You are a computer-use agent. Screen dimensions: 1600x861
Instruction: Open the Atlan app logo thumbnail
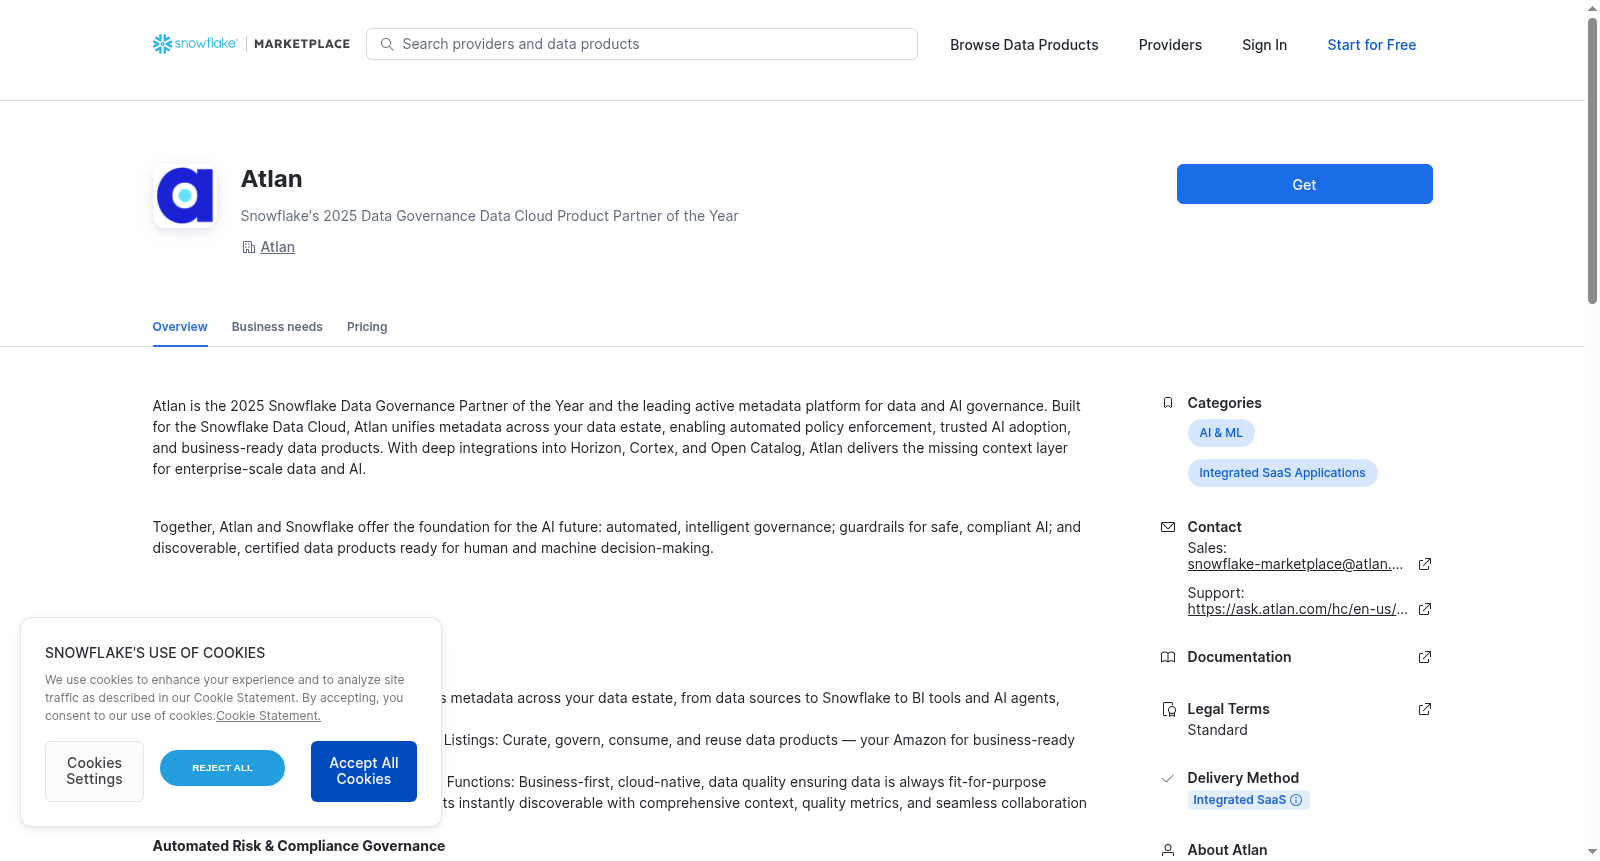[185, 196]
